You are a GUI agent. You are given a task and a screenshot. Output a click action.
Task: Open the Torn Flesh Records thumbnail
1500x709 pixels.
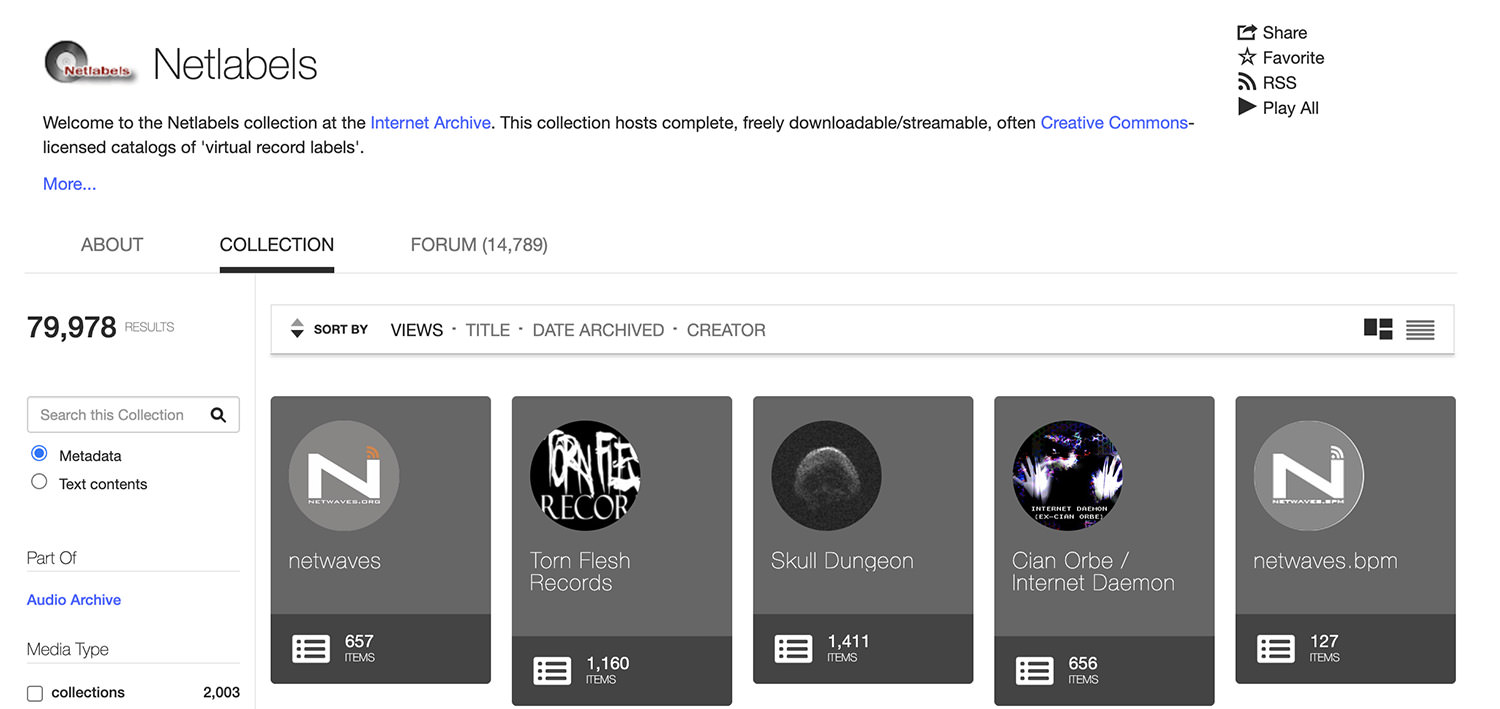(585, 475)
